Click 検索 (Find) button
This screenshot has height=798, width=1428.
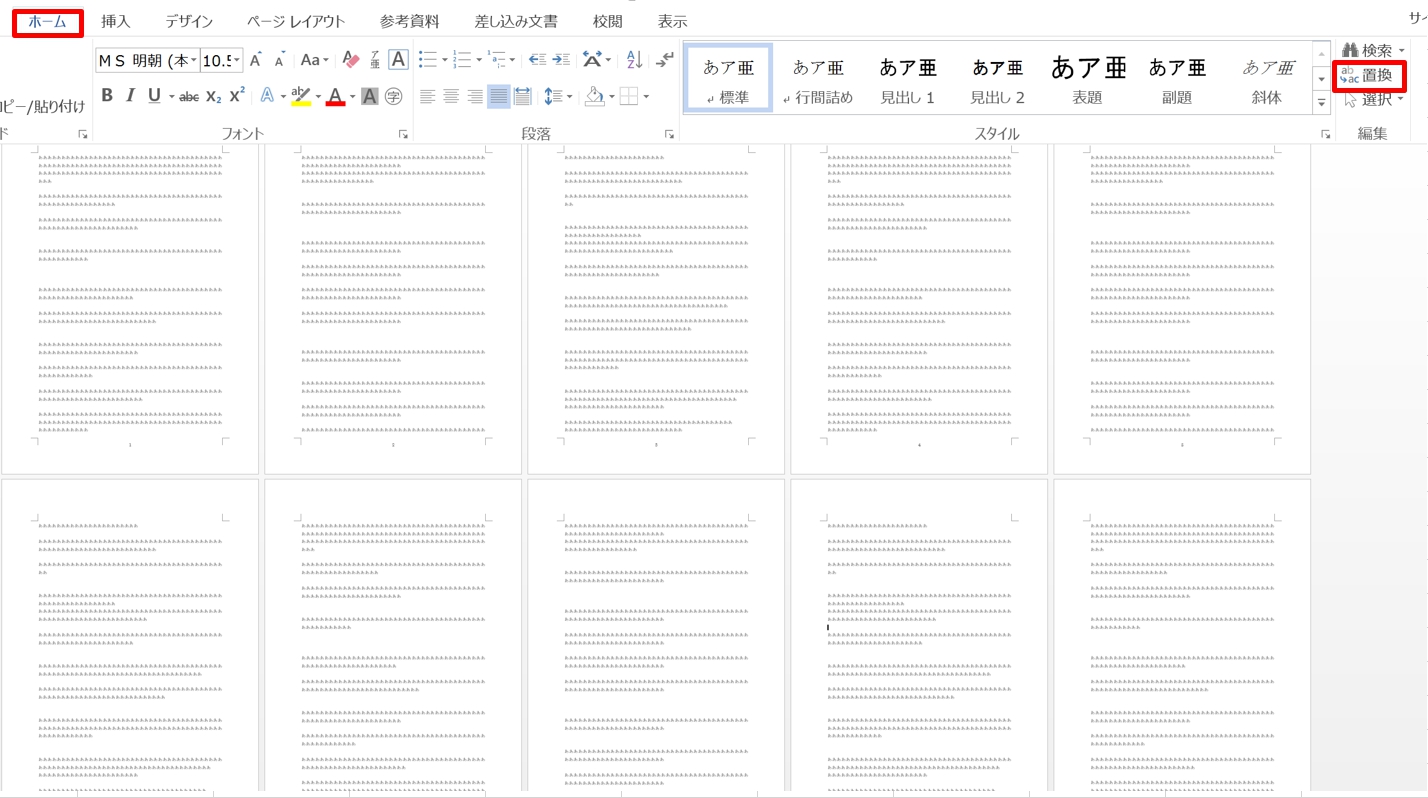[1374, 50]
